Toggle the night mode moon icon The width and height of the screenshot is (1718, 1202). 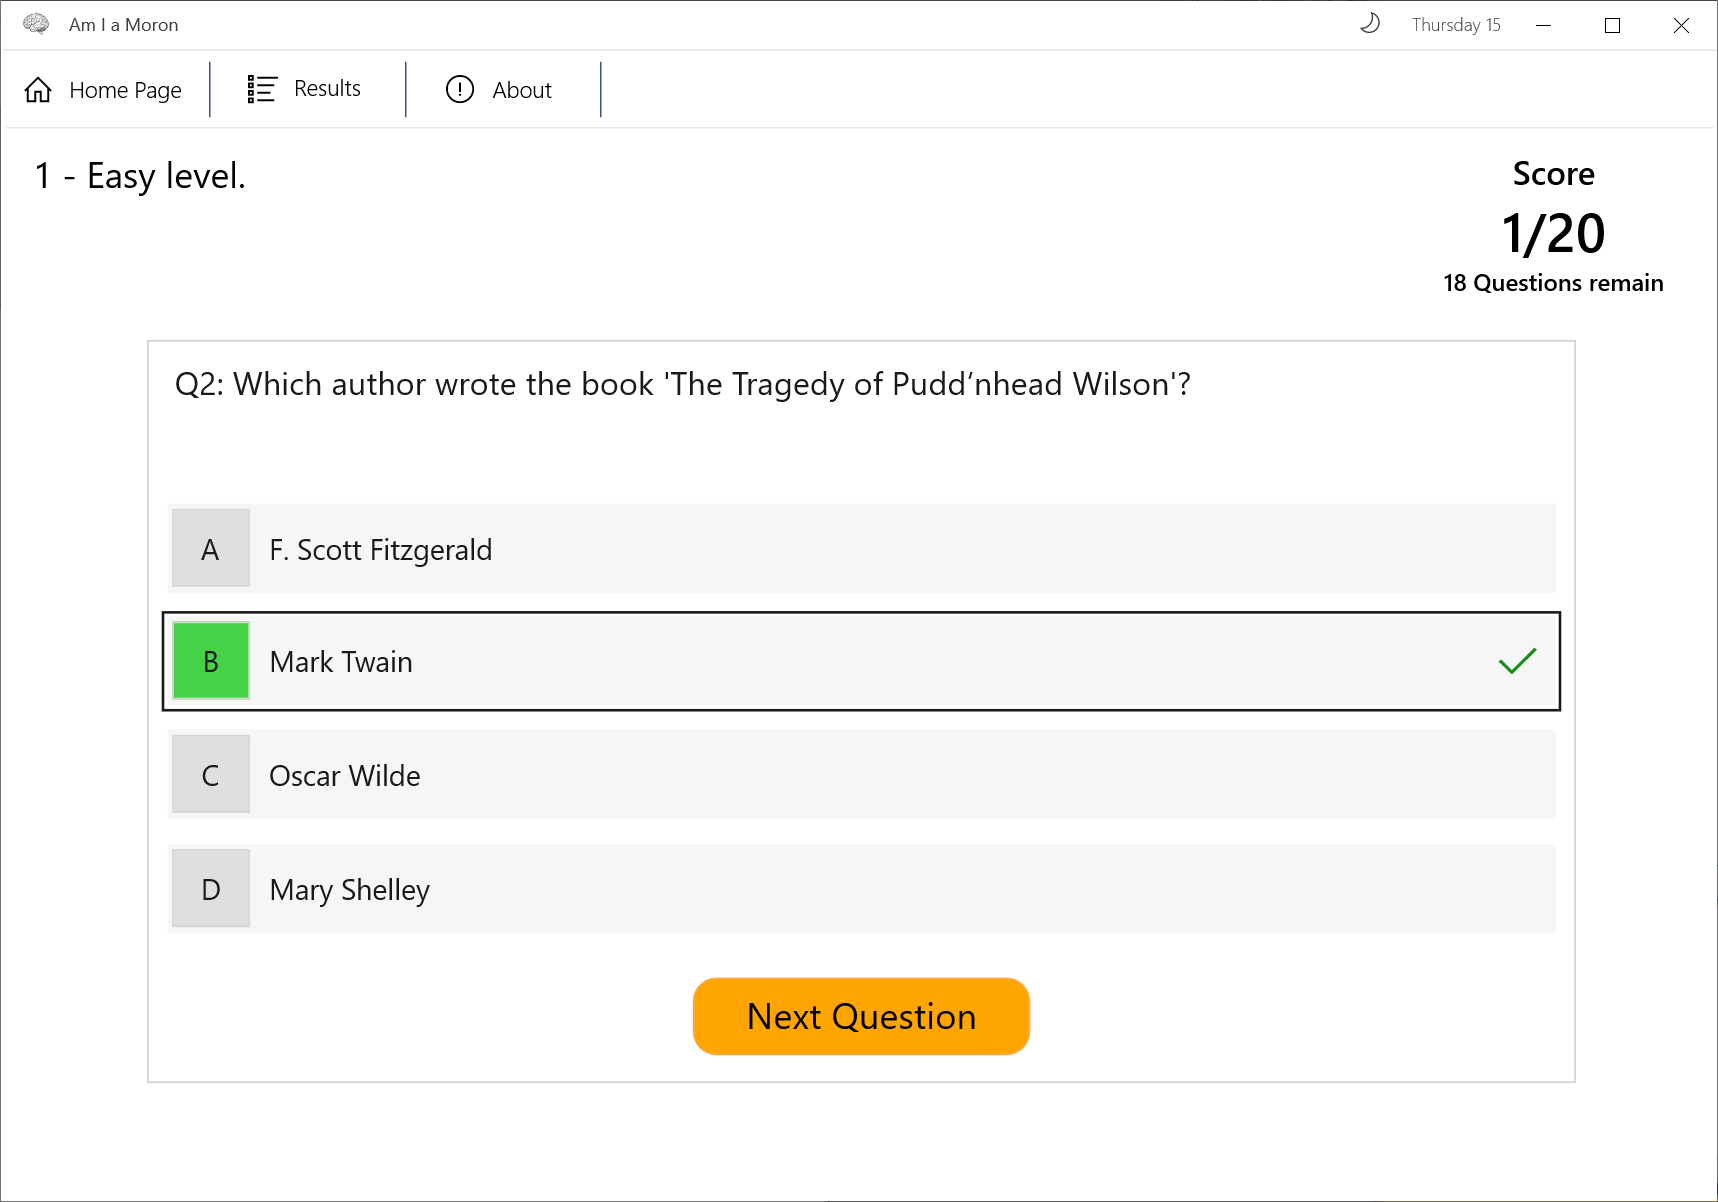[x=1370, y=23]
